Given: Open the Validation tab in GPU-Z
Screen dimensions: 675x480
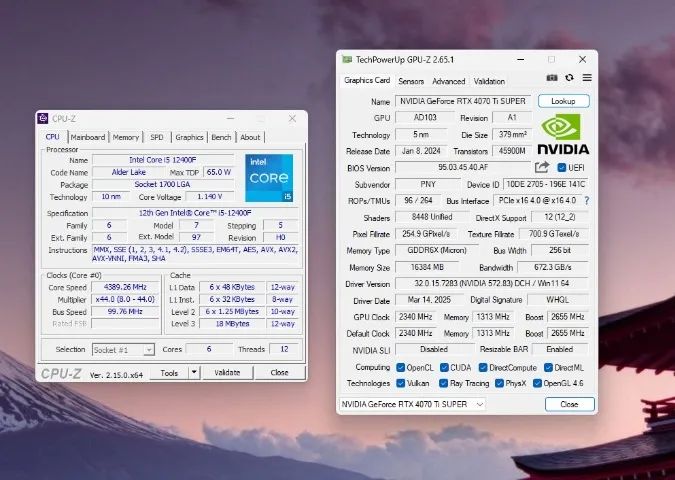Looking at the screenshot, I should [489, 81].
